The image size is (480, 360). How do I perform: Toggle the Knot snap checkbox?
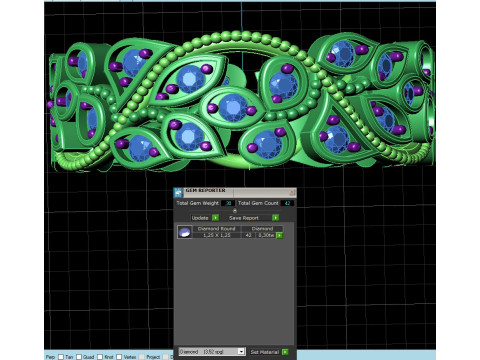[x=100, y=357]
